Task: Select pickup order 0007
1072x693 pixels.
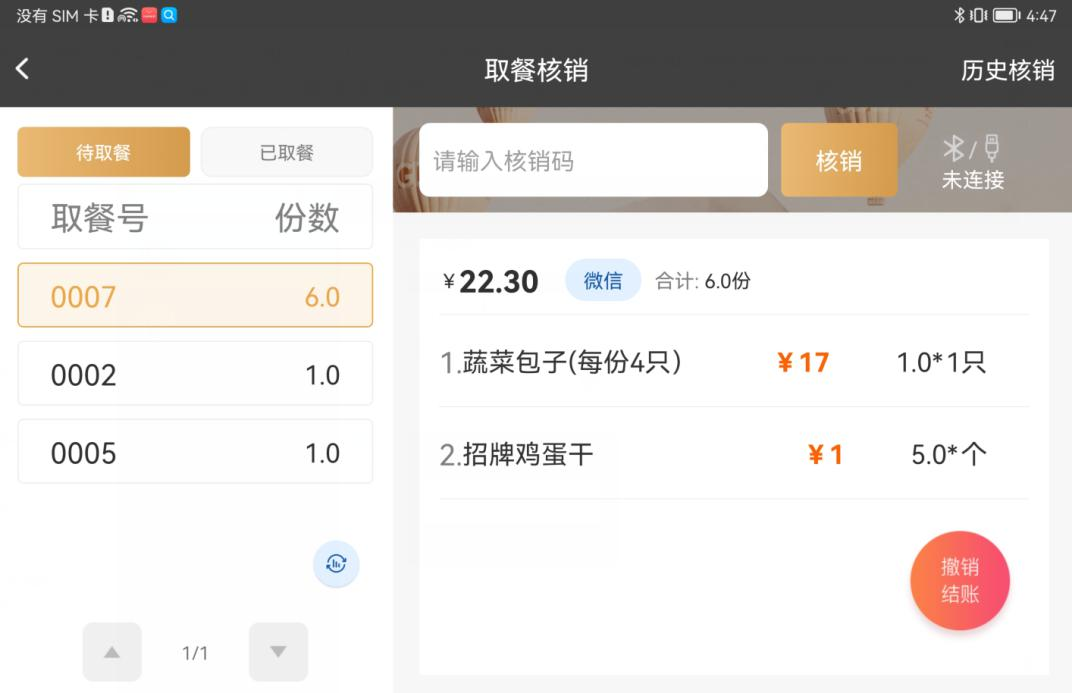Action: [195, 296]
